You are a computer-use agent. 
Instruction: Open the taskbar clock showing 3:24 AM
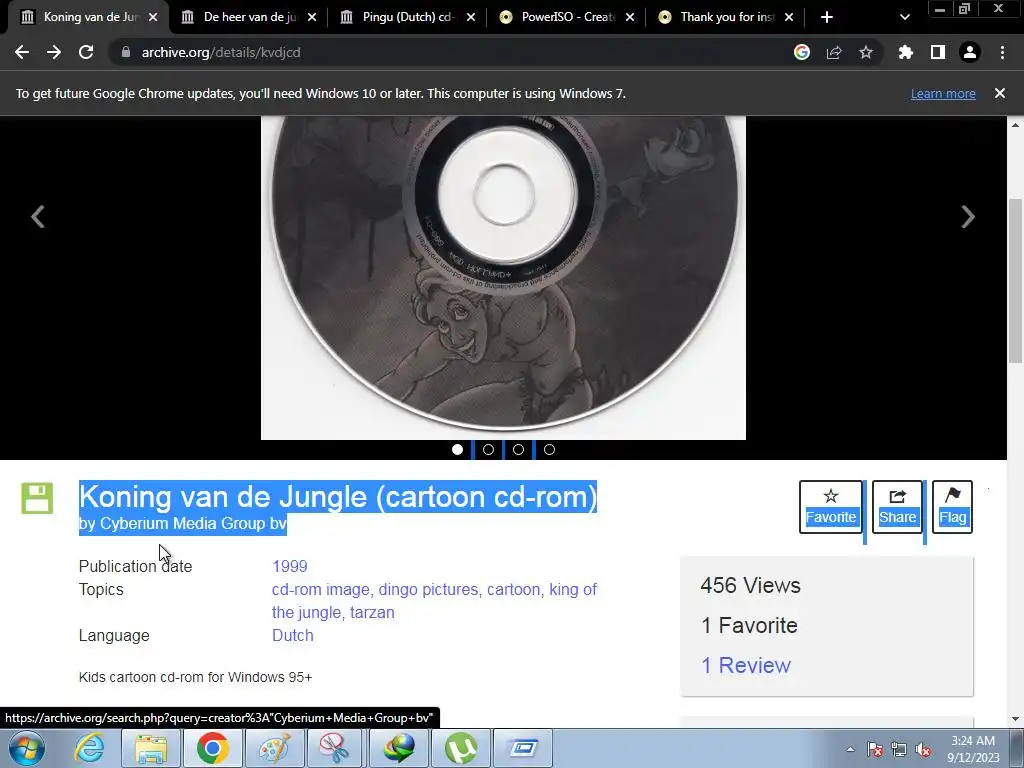coord(973,749)
